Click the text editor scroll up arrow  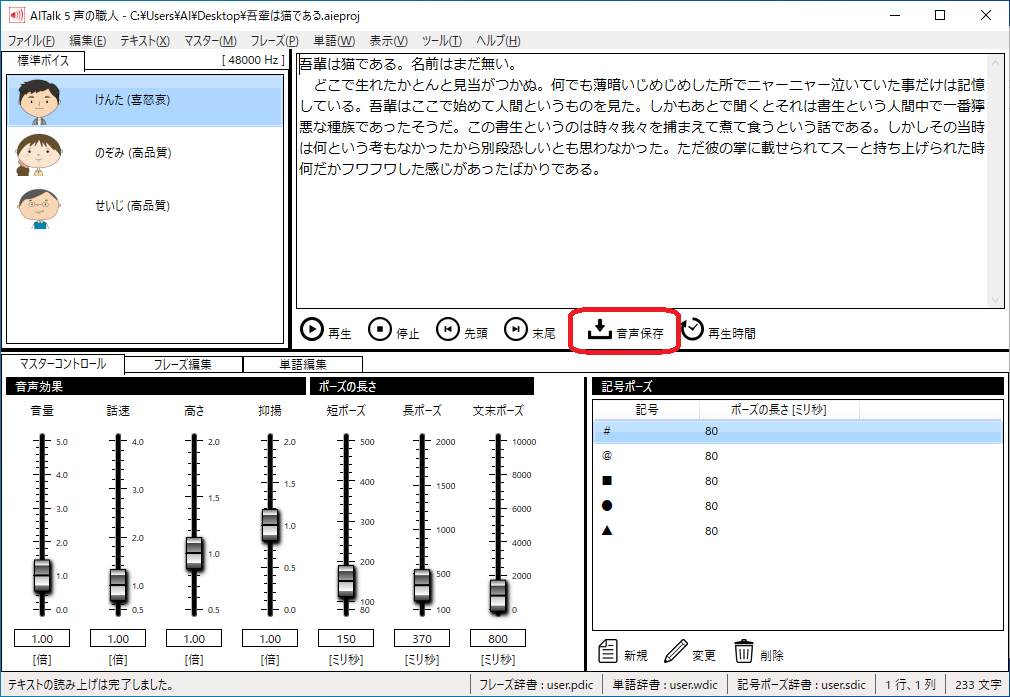pos(995,62)
